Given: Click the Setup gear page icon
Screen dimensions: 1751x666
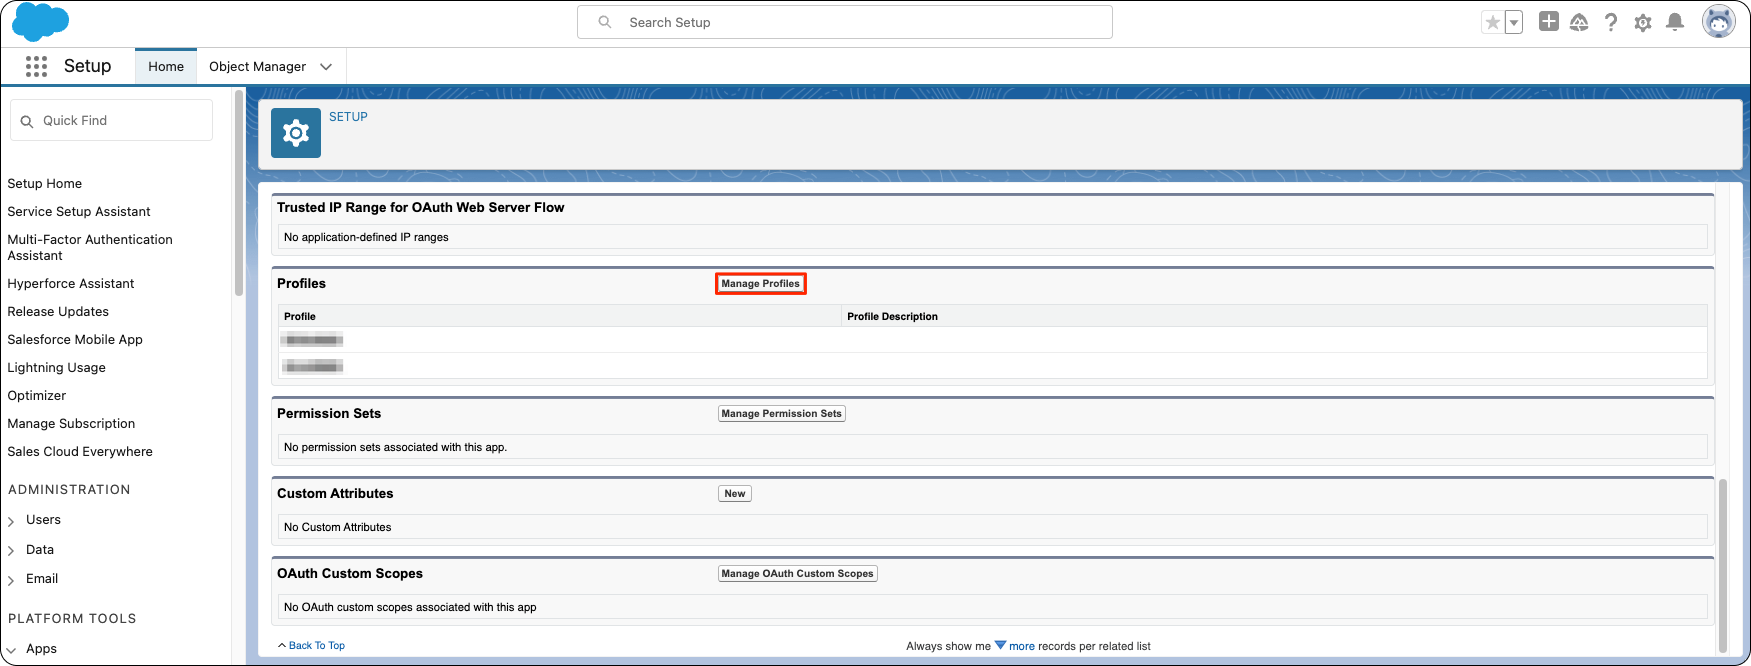Looking at the screenshot, I should pyautogui.click(x=296, y=133).
